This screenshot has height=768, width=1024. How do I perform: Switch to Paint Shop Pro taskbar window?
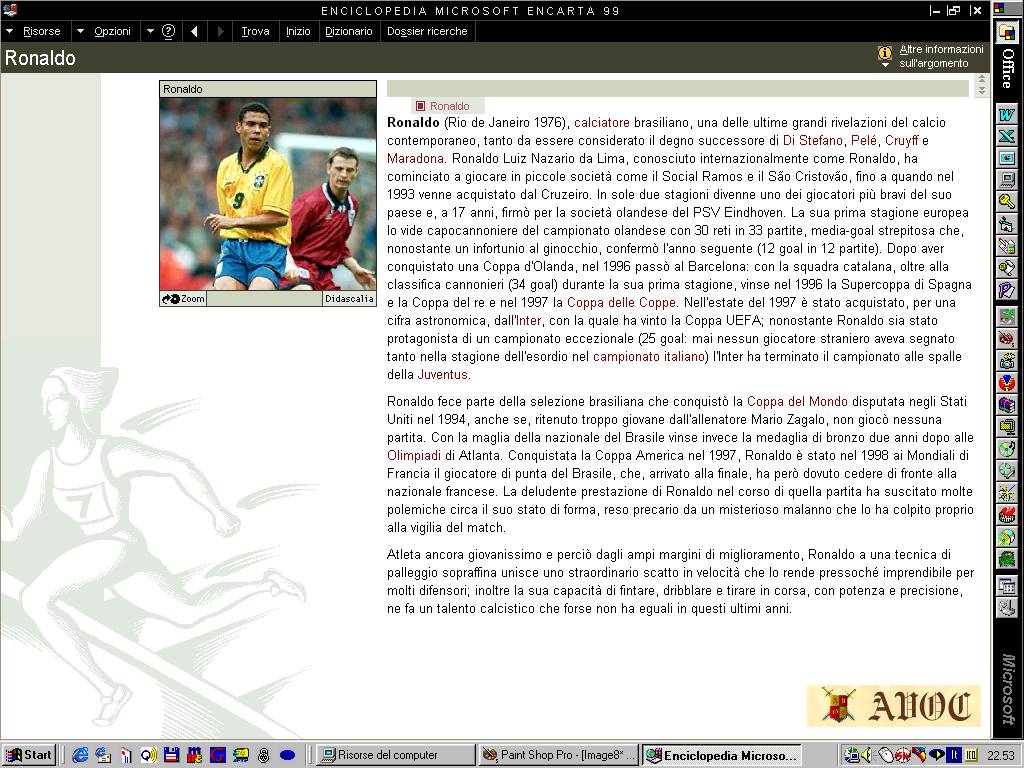pyautogui.click(x=558, y=755)
